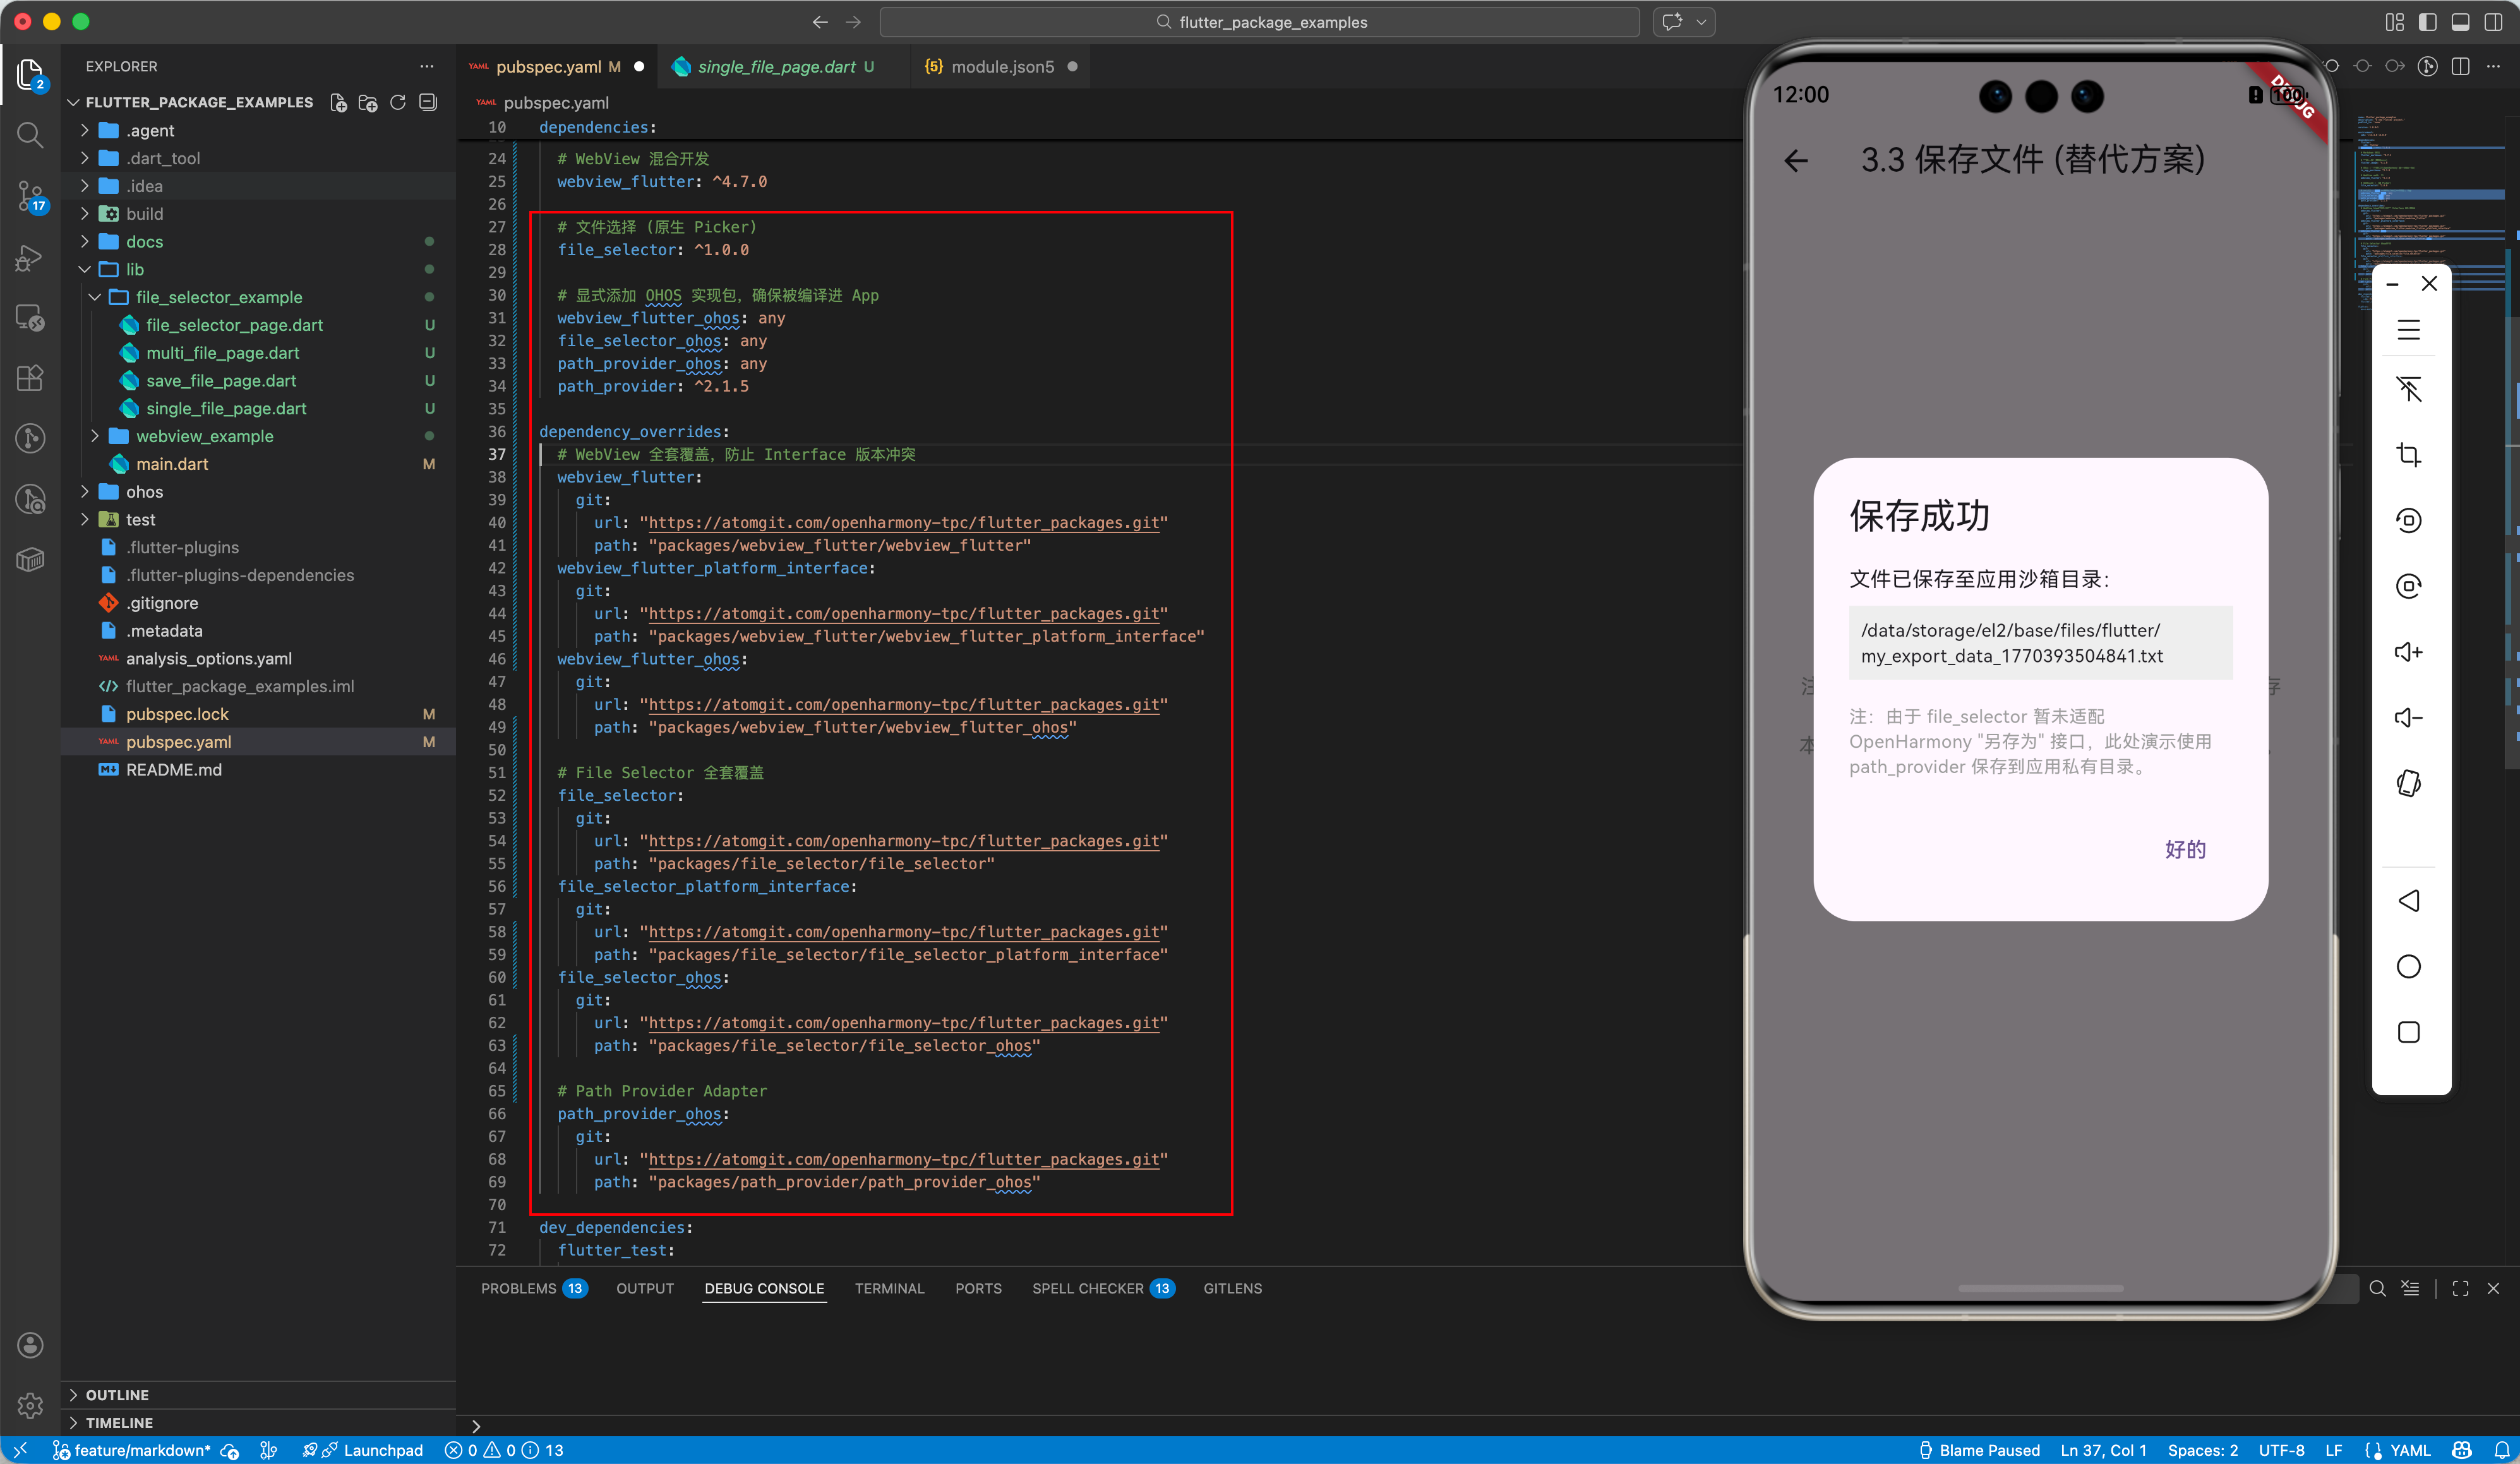The width and height of the screenshot is (2520, 1464).
Task: Expand the OUTLINE section
Action: pyautogui.click(x=116, y=1395)
